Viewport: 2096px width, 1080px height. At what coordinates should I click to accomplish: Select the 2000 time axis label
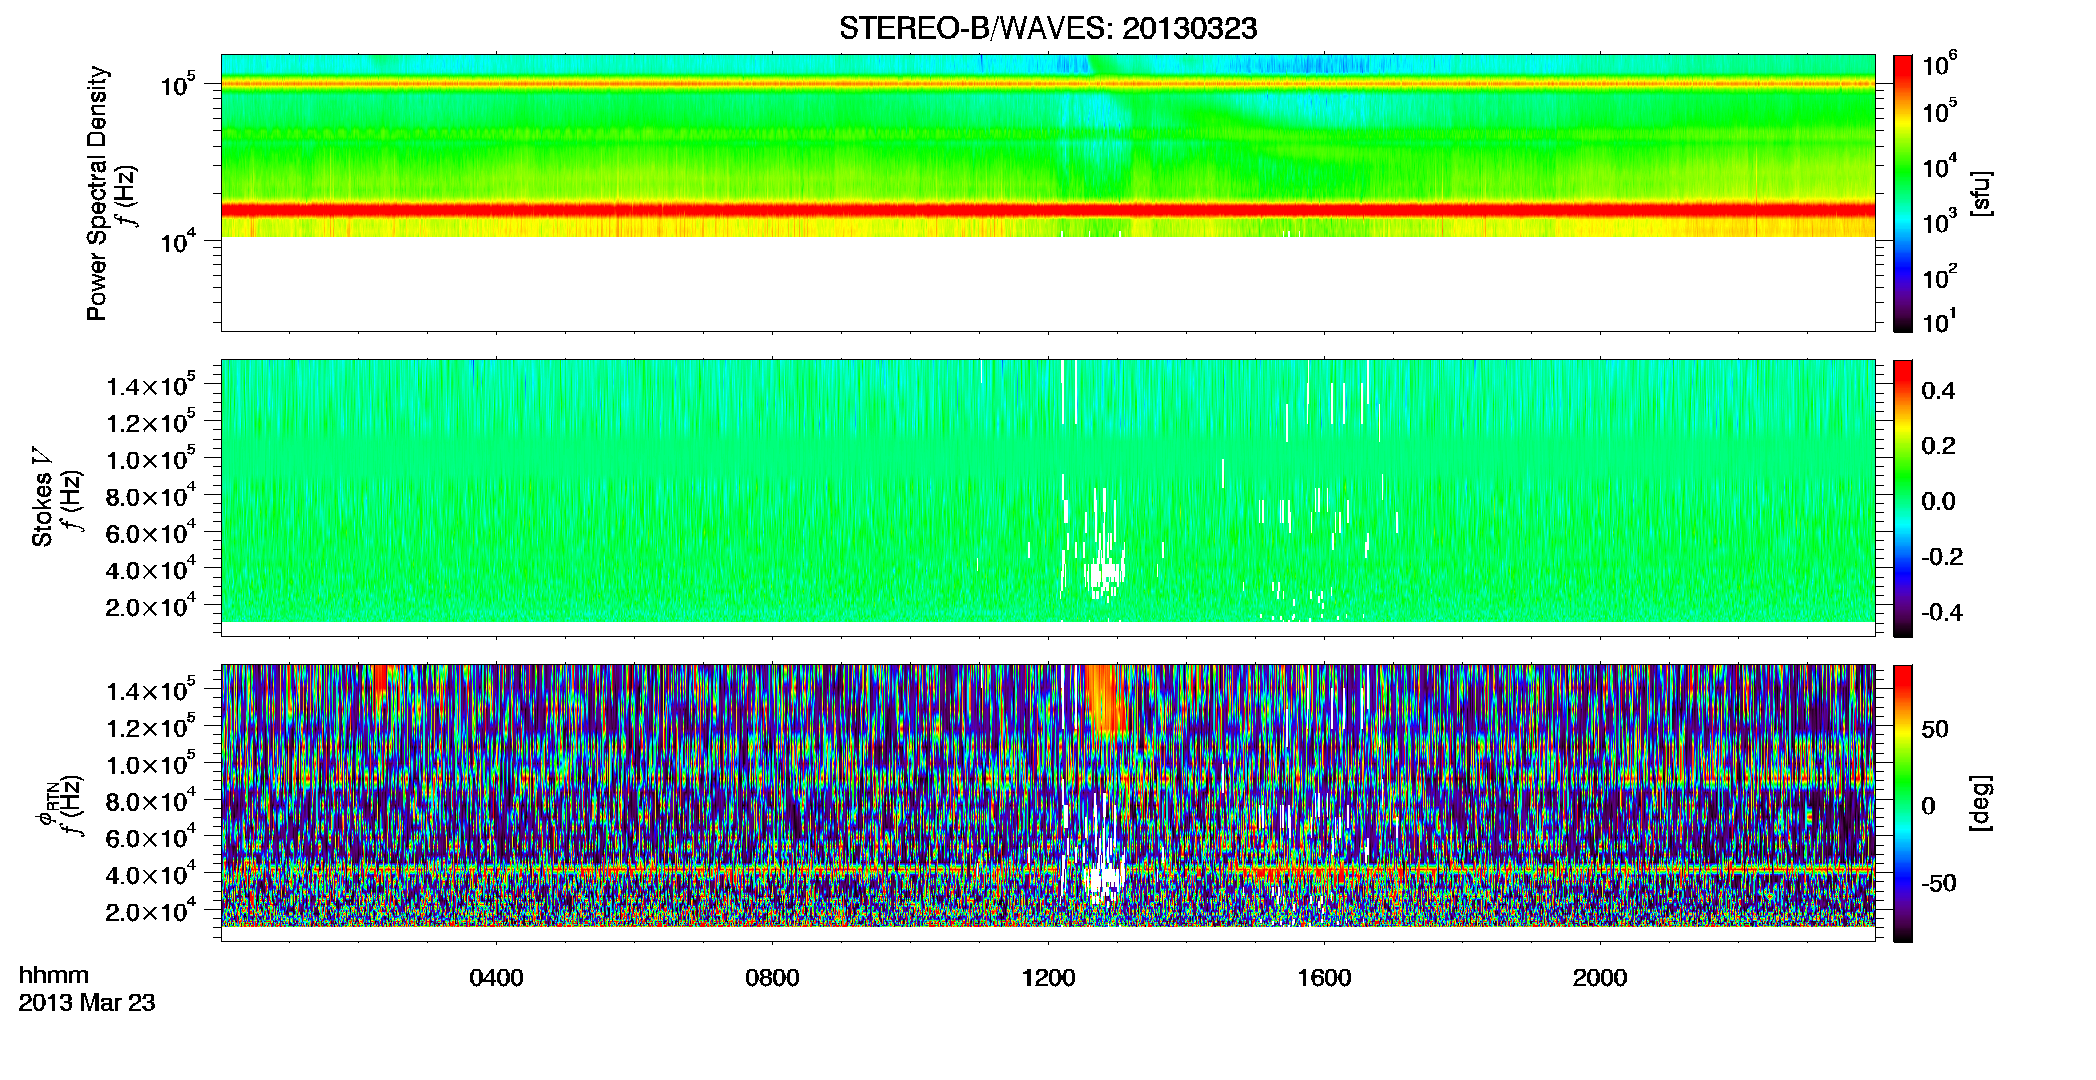(x=1600, y=978)
